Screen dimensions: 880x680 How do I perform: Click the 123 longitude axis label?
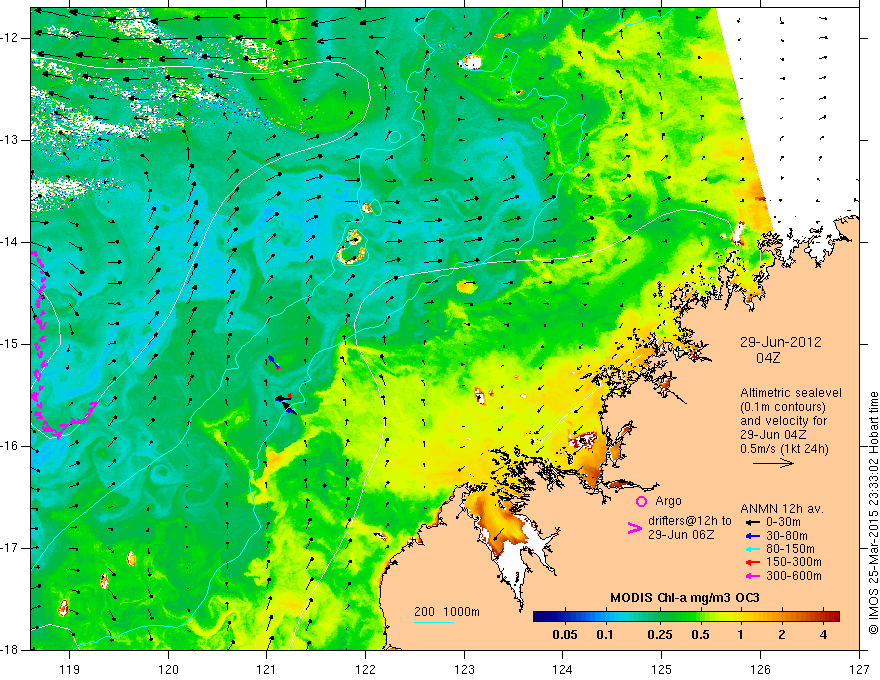pyautogui.click(x=465, y=669)
